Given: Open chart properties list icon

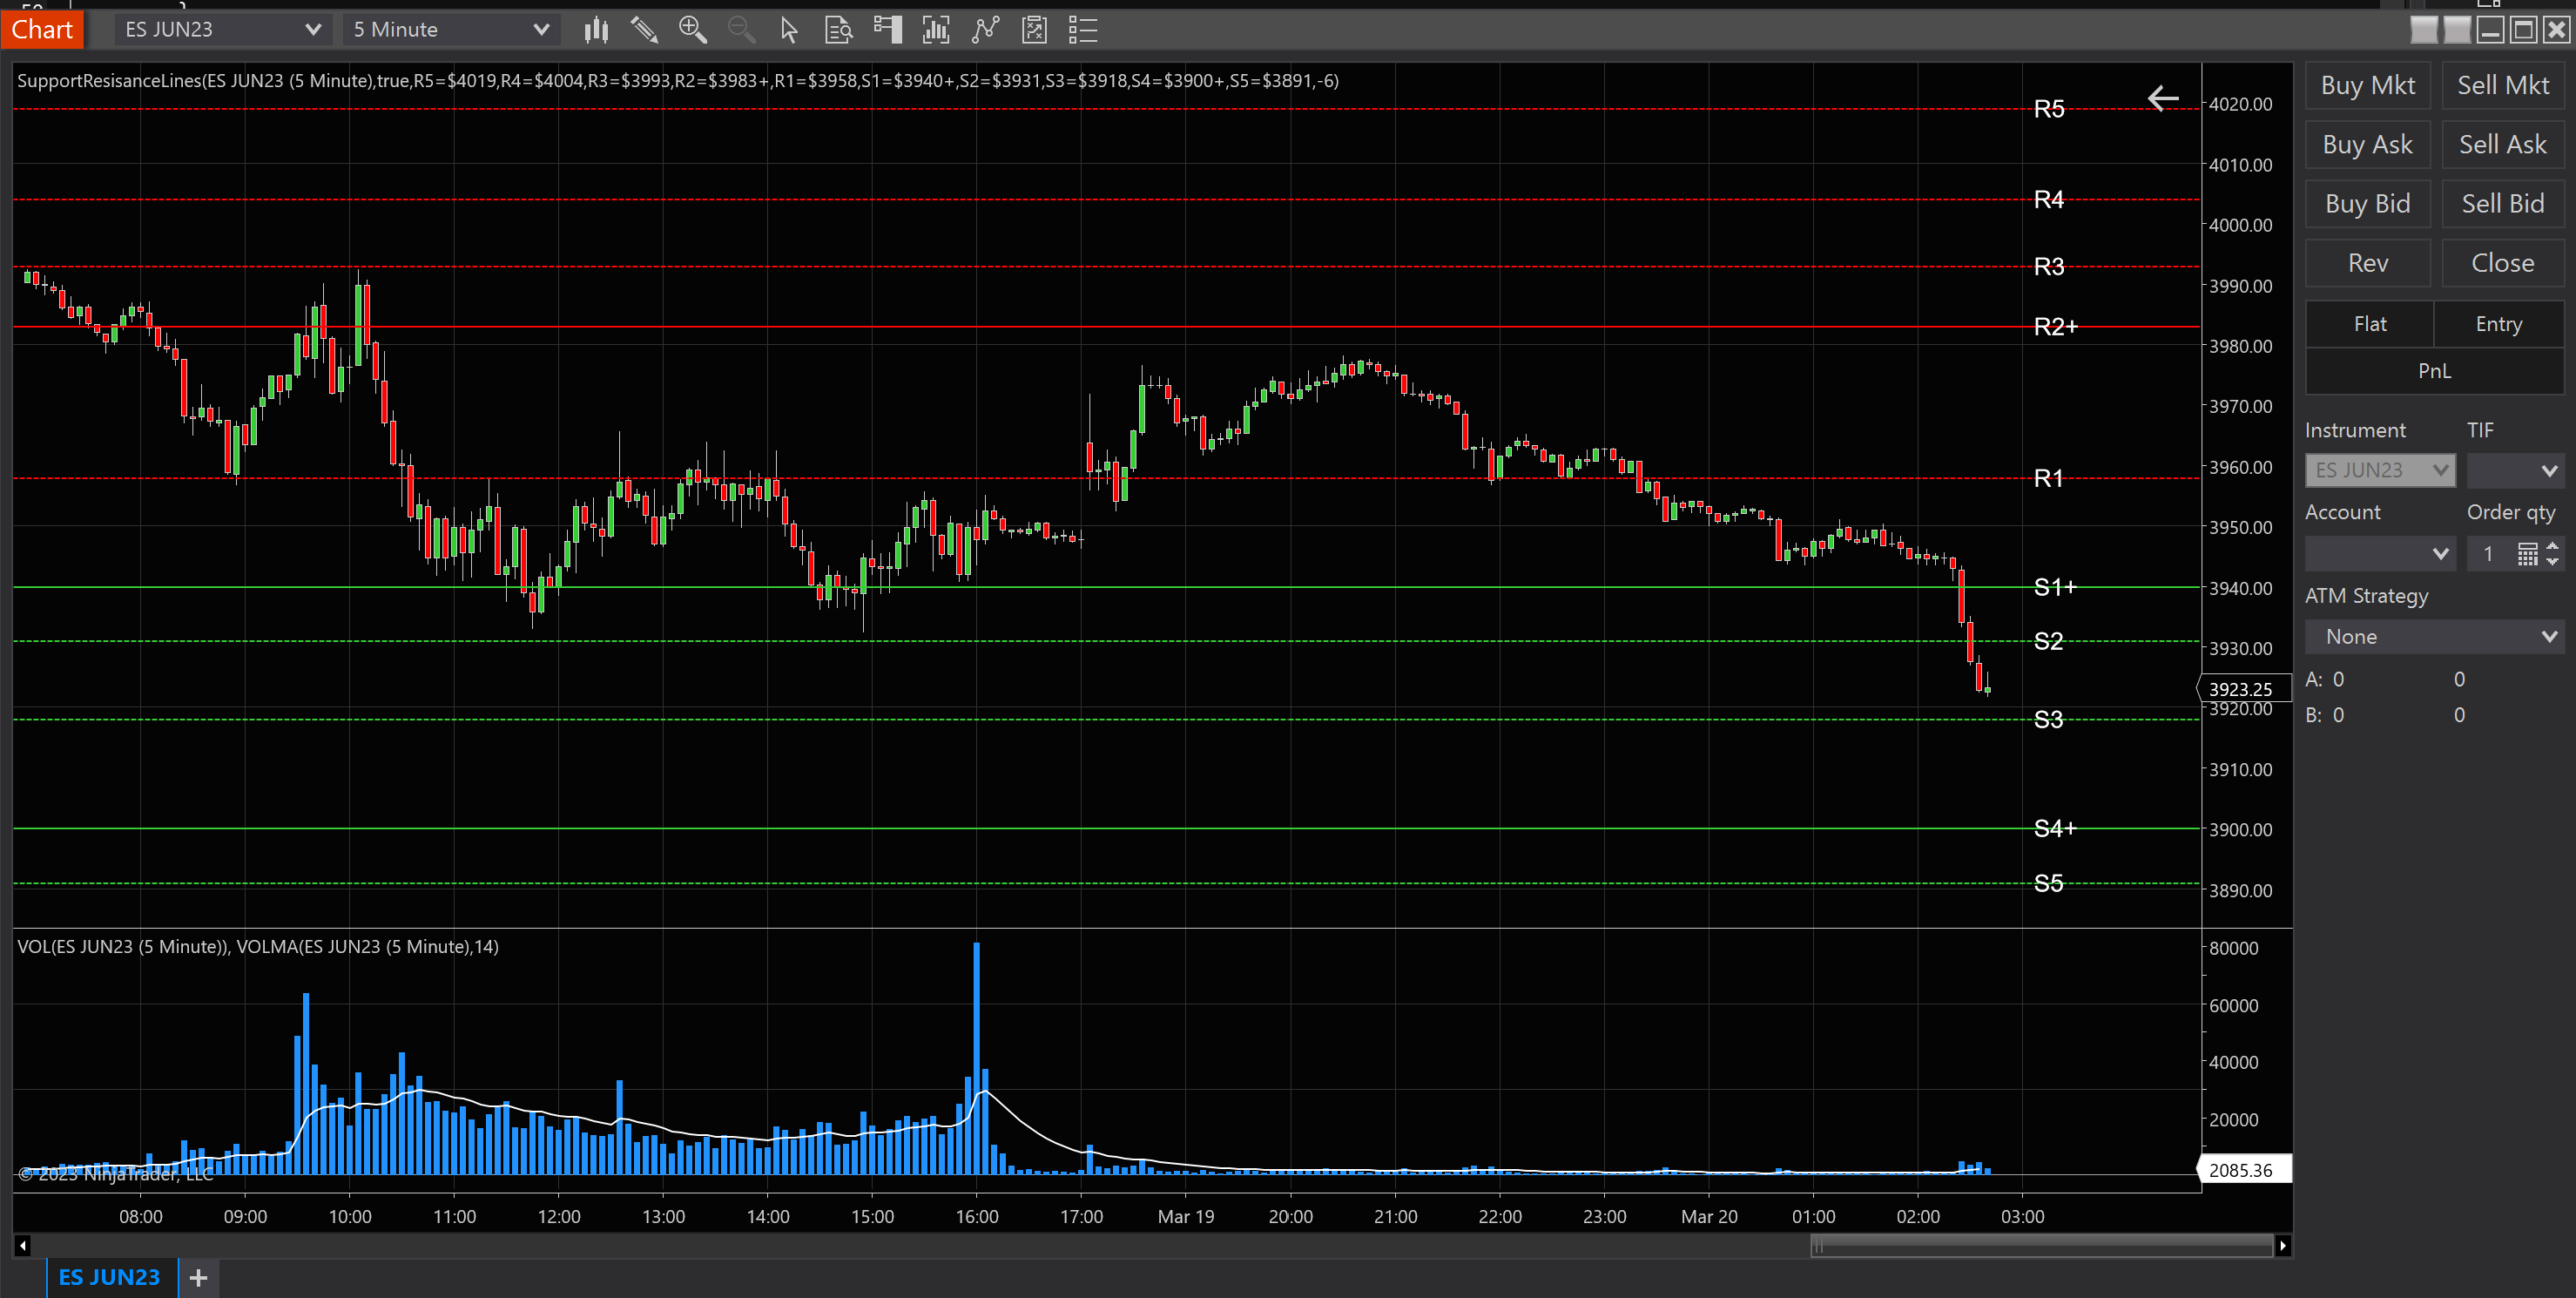Looking at the screenshot, I should 1083,30.
